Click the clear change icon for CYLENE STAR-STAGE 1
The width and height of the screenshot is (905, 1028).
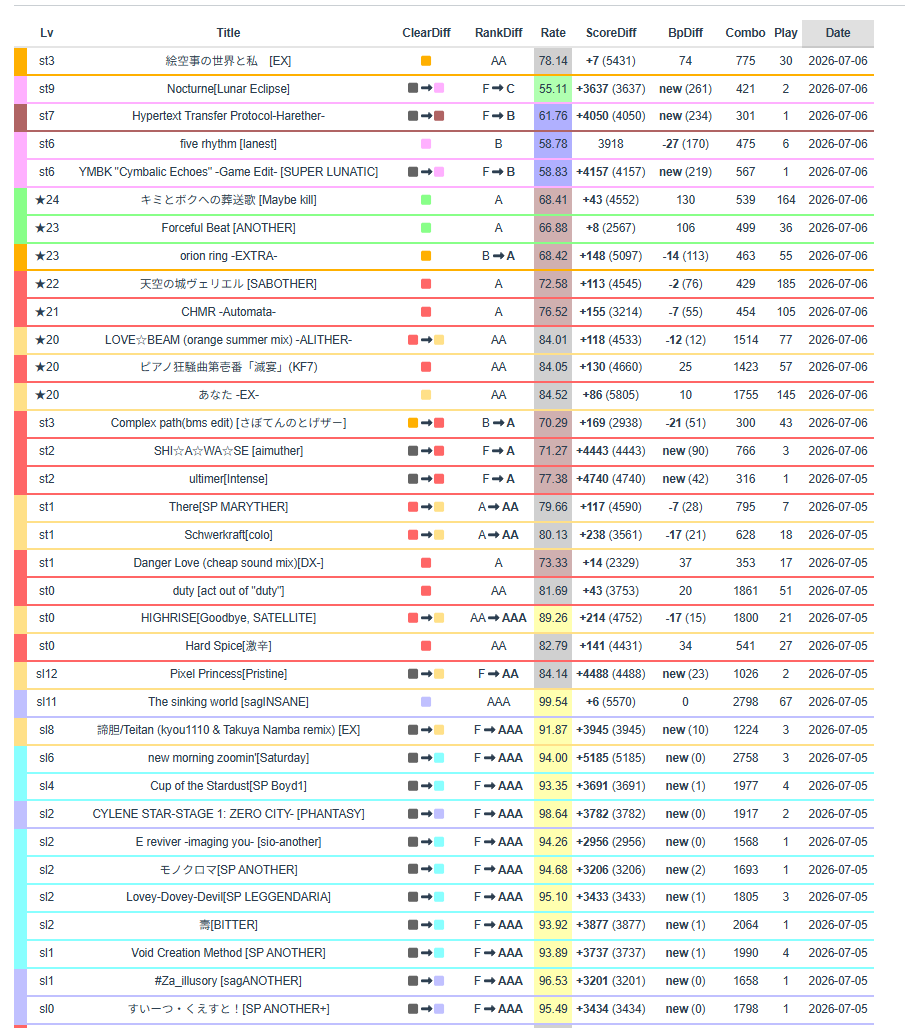click(x=426, y=814)
